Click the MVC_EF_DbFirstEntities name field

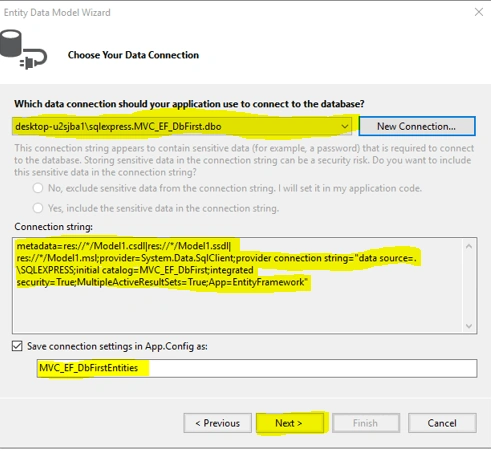(x=257, y=368)
